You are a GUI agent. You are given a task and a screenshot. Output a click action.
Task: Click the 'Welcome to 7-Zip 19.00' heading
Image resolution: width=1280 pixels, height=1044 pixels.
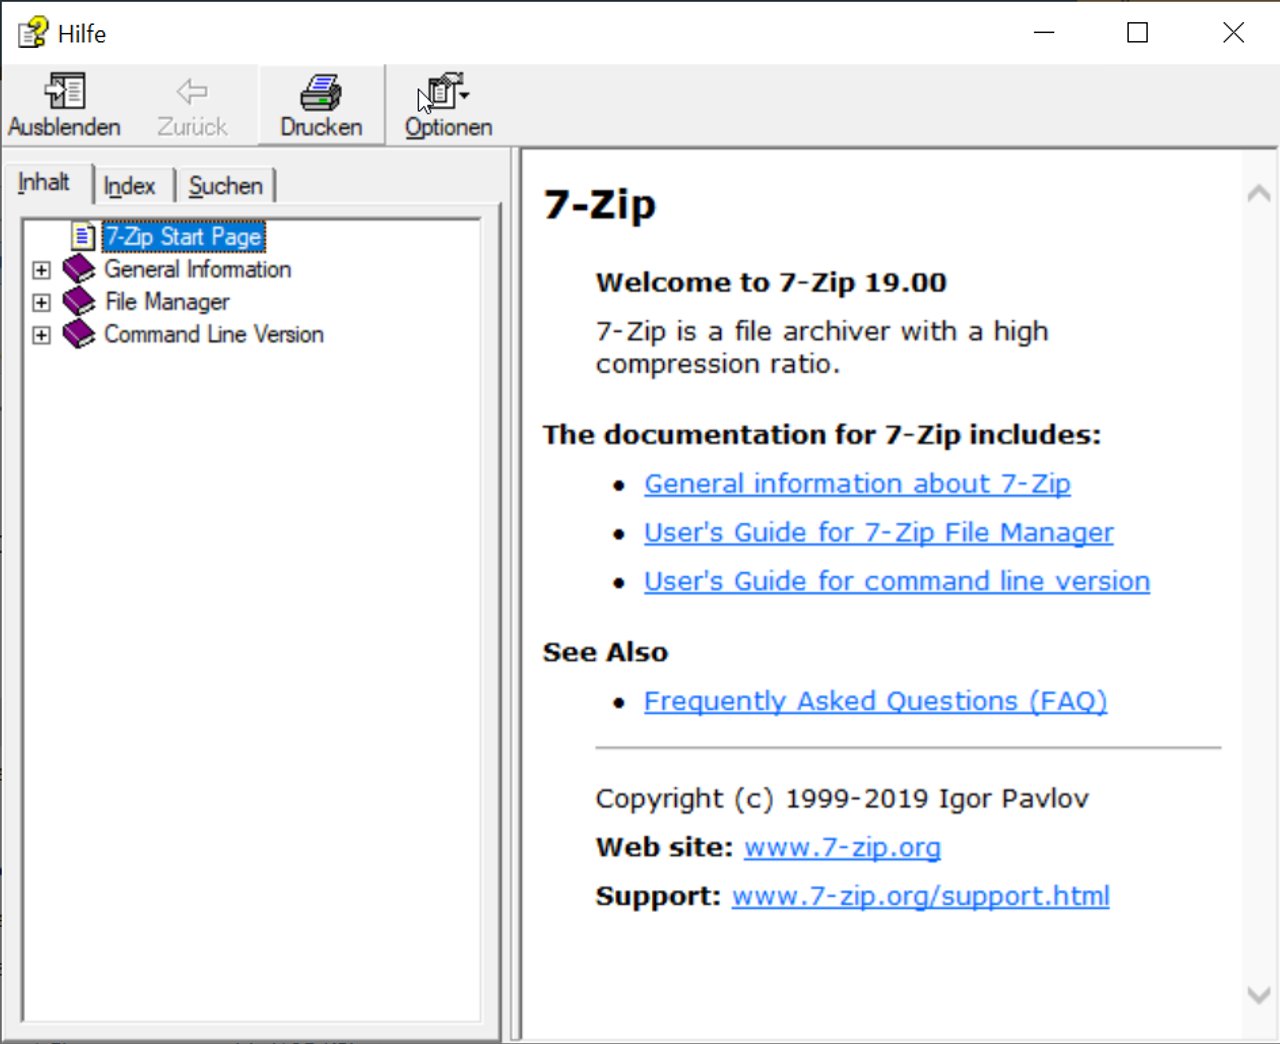tap(771, 283)
